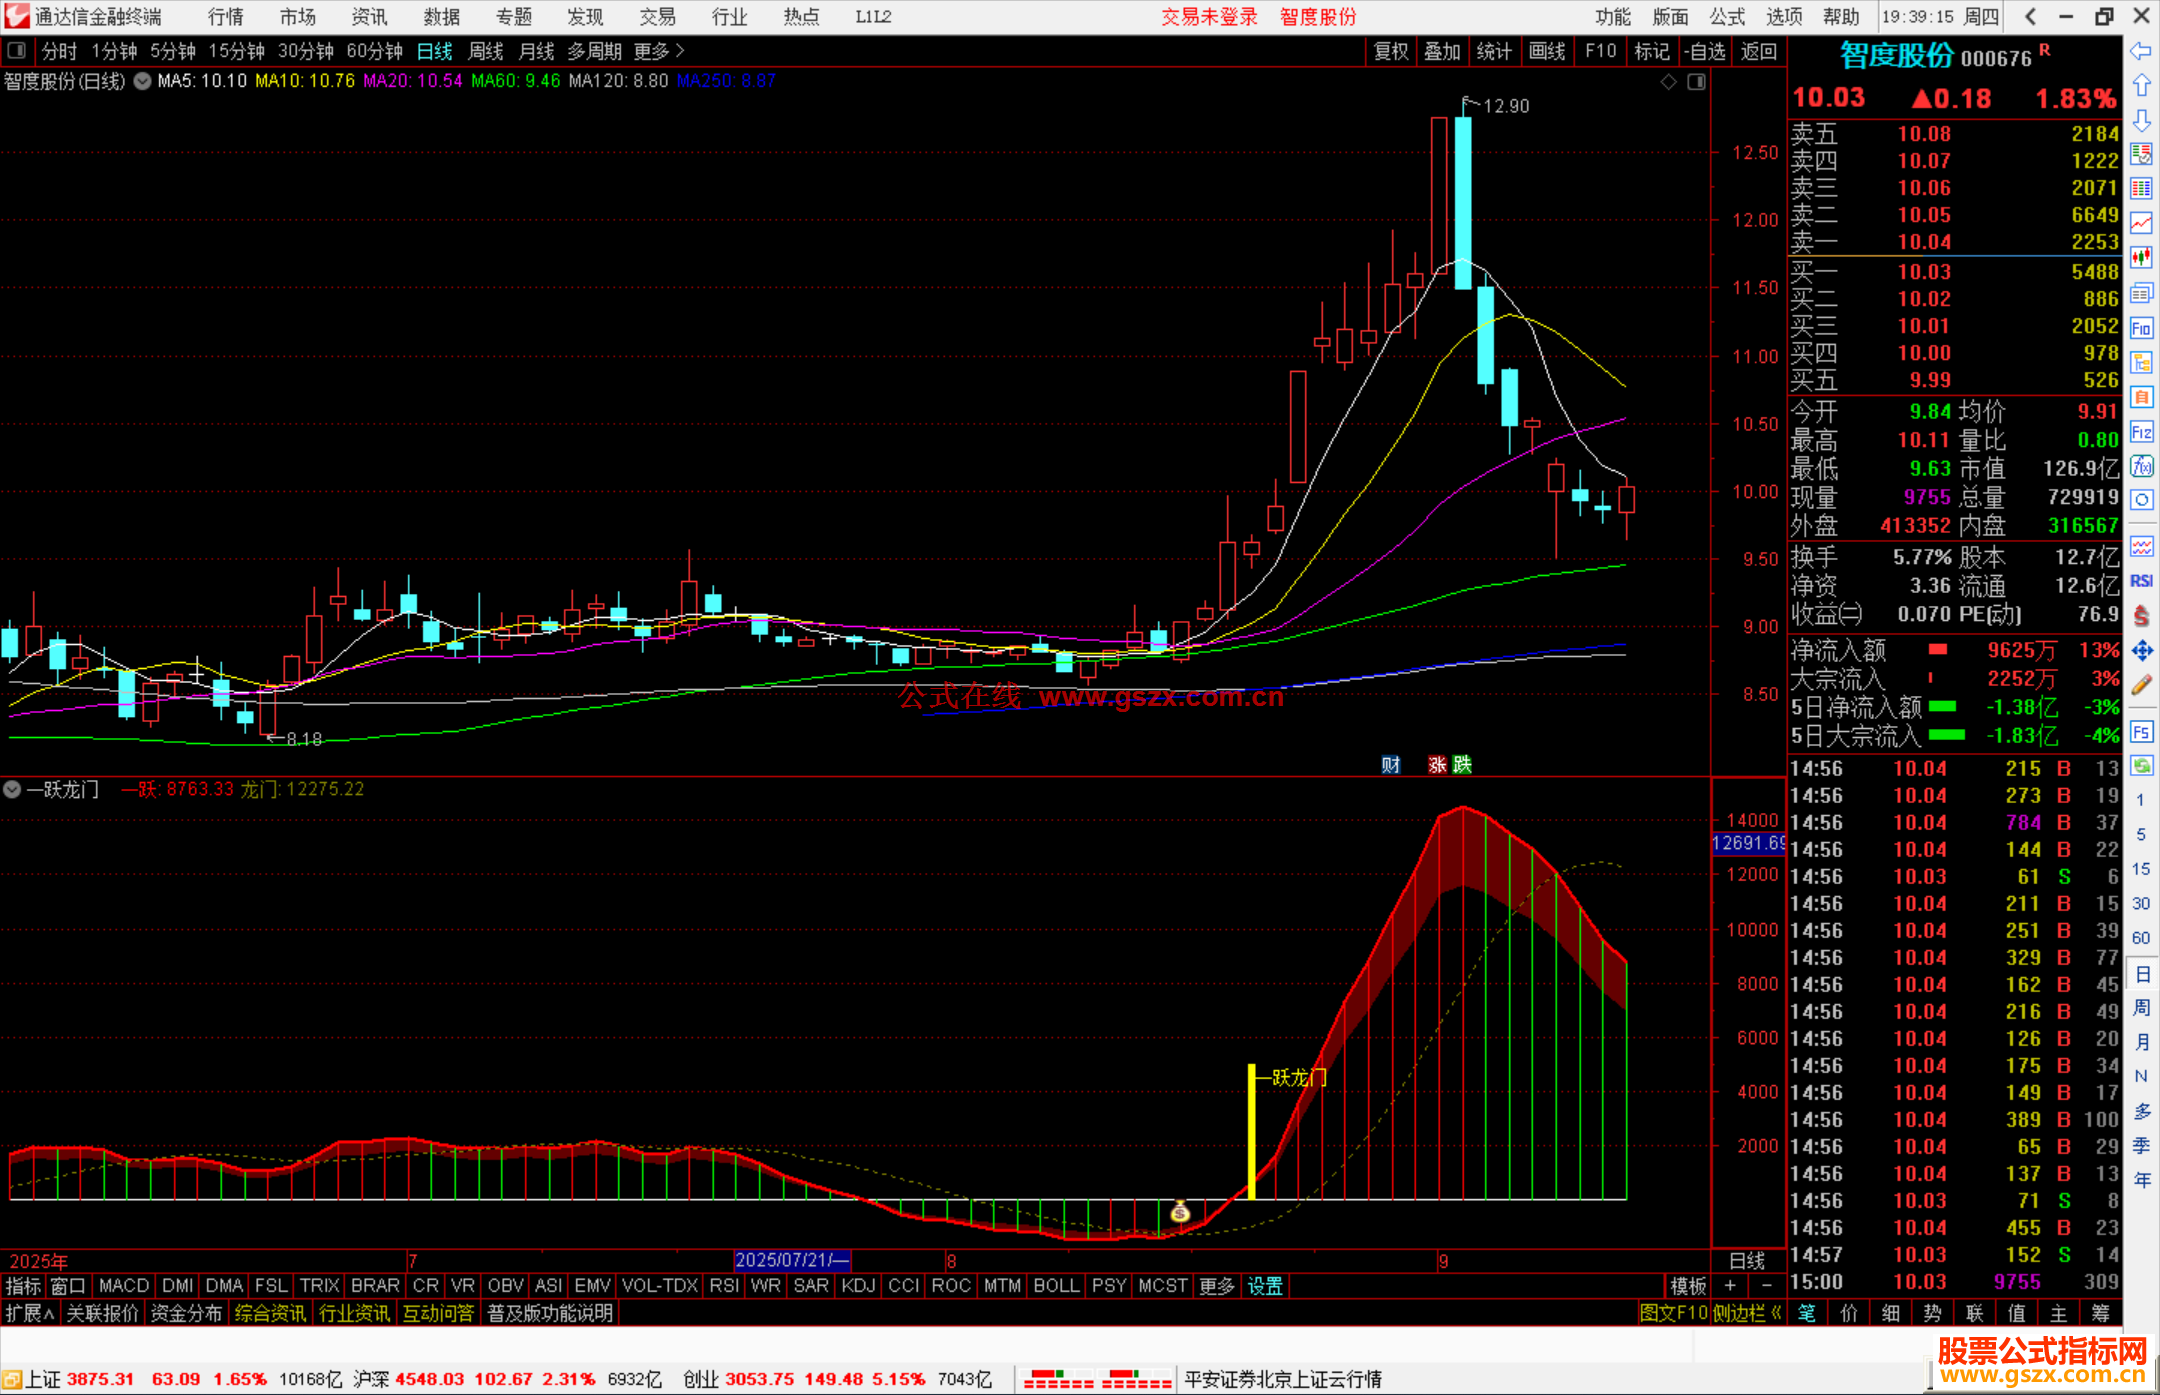Expand the 扩展 panel at bottom left
Screen dimensions: 2160x1395
pos(30,1314)
